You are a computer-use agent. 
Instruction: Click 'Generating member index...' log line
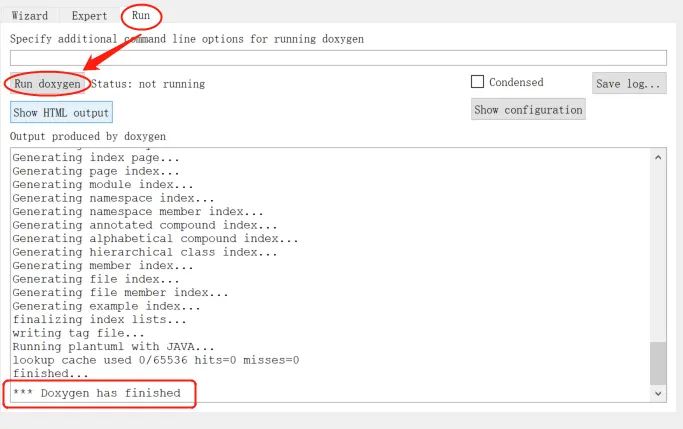[x=103, y=266]
